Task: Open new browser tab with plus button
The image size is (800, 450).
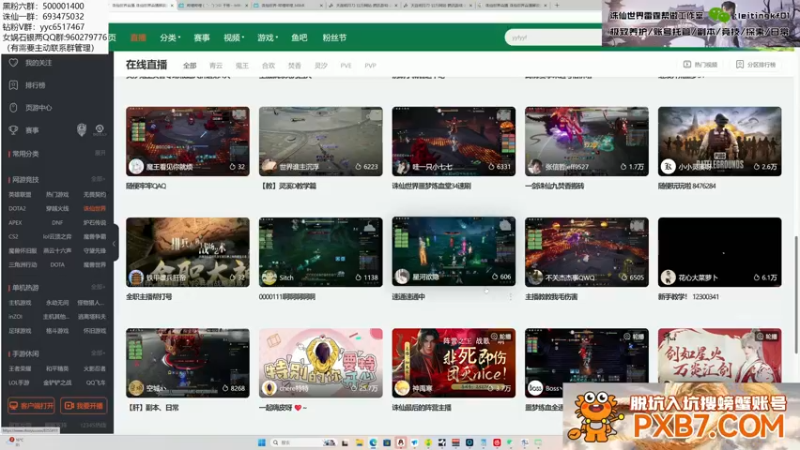Action: [x=557, y=5]
